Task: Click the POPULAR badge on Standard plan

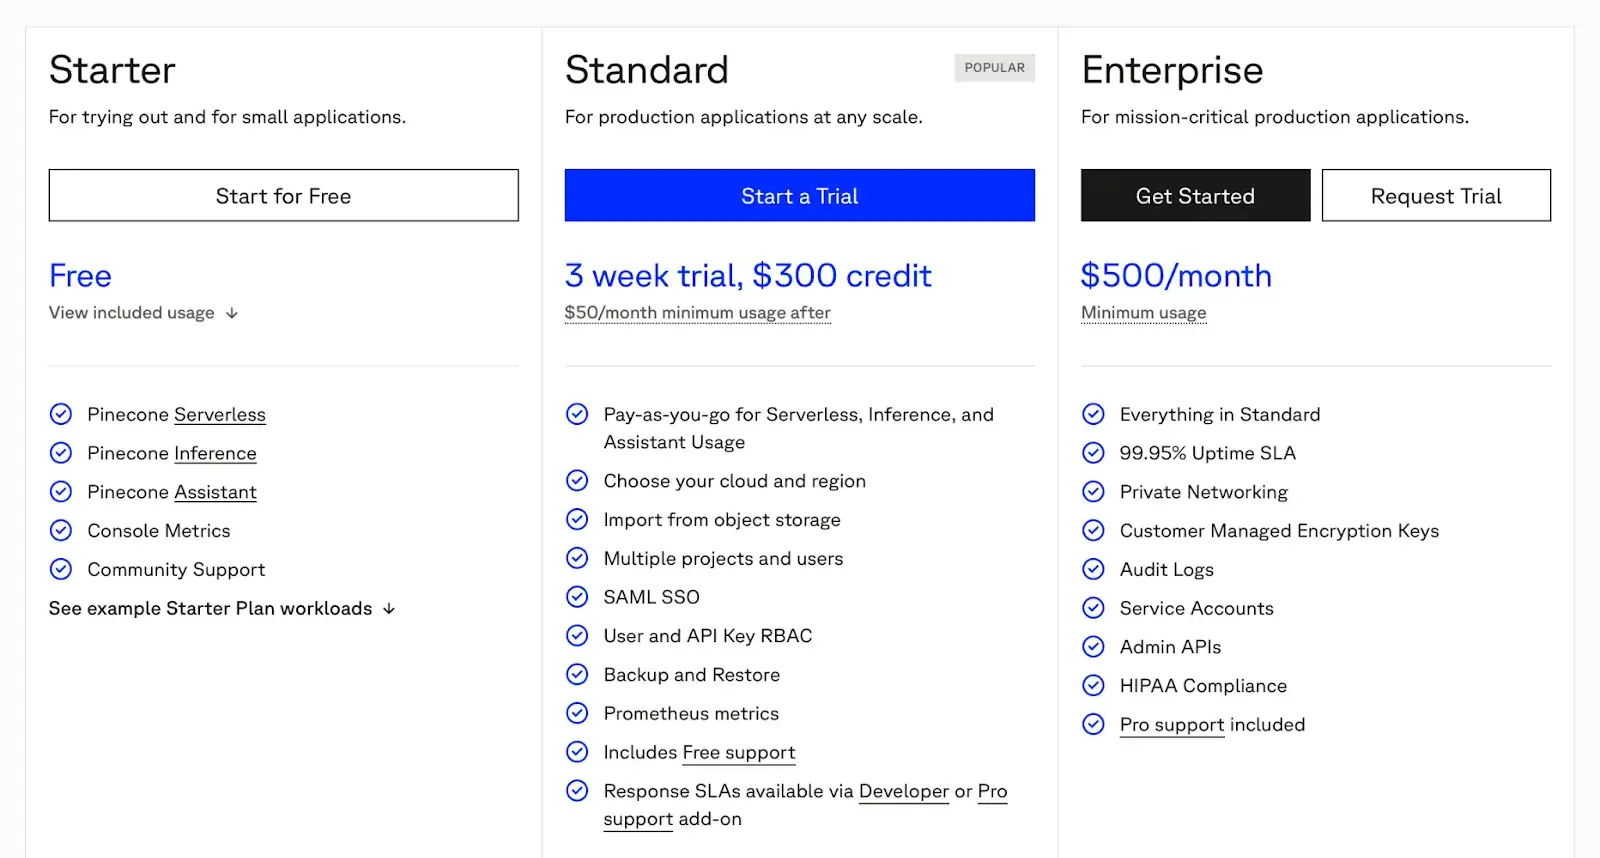Action: pyautogui.click(x=994, y=68)
